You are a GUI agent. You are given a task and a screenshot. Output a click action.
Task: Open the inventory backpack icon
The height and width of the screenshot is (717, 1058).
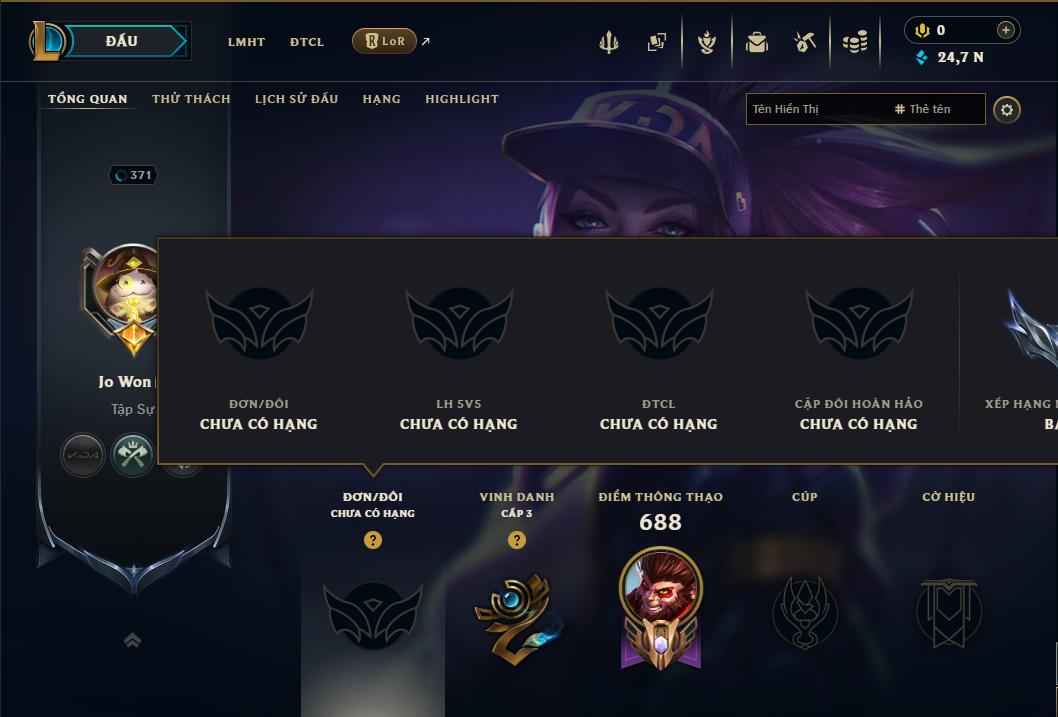coord(757,42)
